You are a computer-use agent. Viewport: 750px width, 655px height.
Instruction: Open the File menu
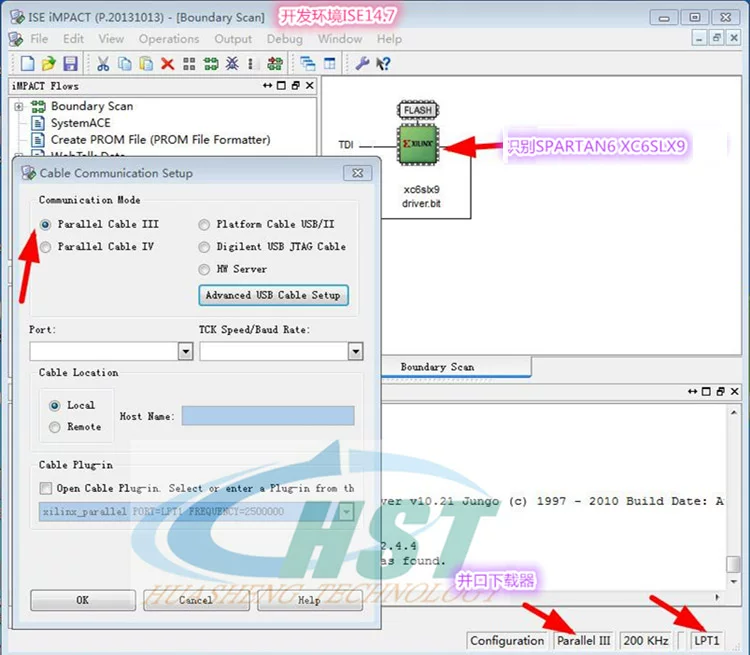coord(39,39)
